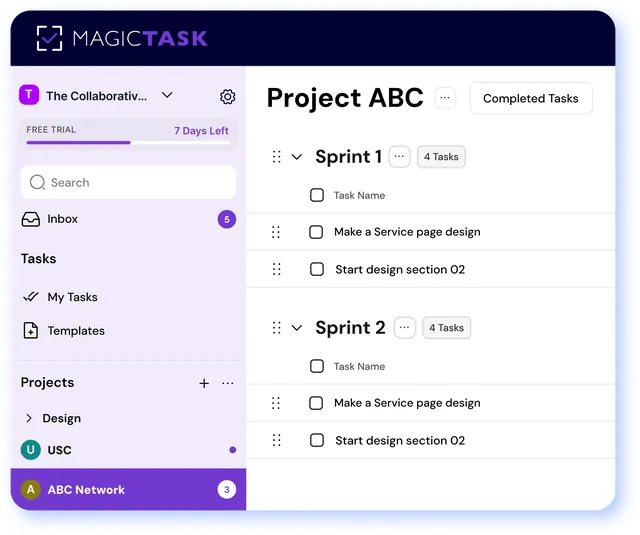Click the Sprint 1 4 Tasks badge
Viewport: 640px width, 535px height.
[441, 157]
